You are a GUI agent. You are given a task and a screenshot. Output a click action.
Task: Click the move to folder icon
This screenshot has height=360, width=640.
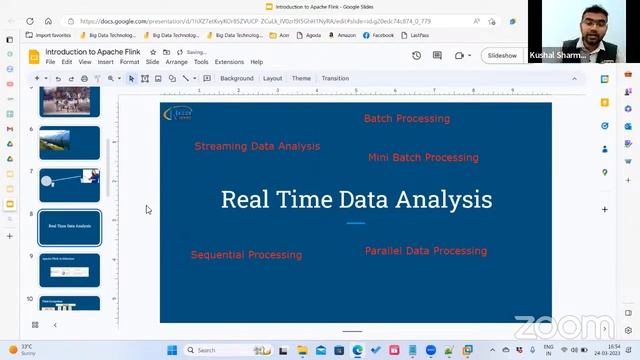167,52
